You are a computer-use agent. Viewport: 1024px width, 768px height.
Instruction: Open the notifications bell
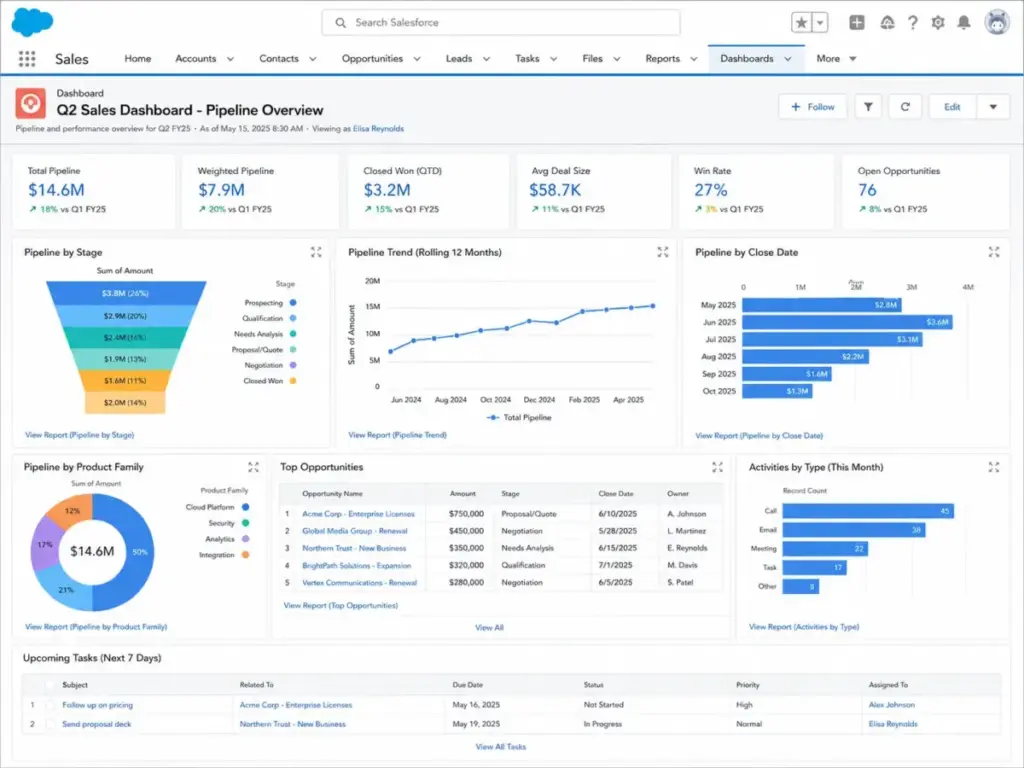[x=963, y=22]
